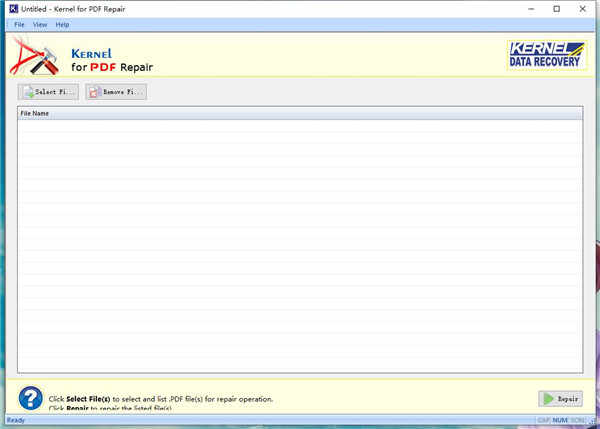Click the File Name column header
The width and height of the screenshot is (600, 429).
tap(300, 113)
